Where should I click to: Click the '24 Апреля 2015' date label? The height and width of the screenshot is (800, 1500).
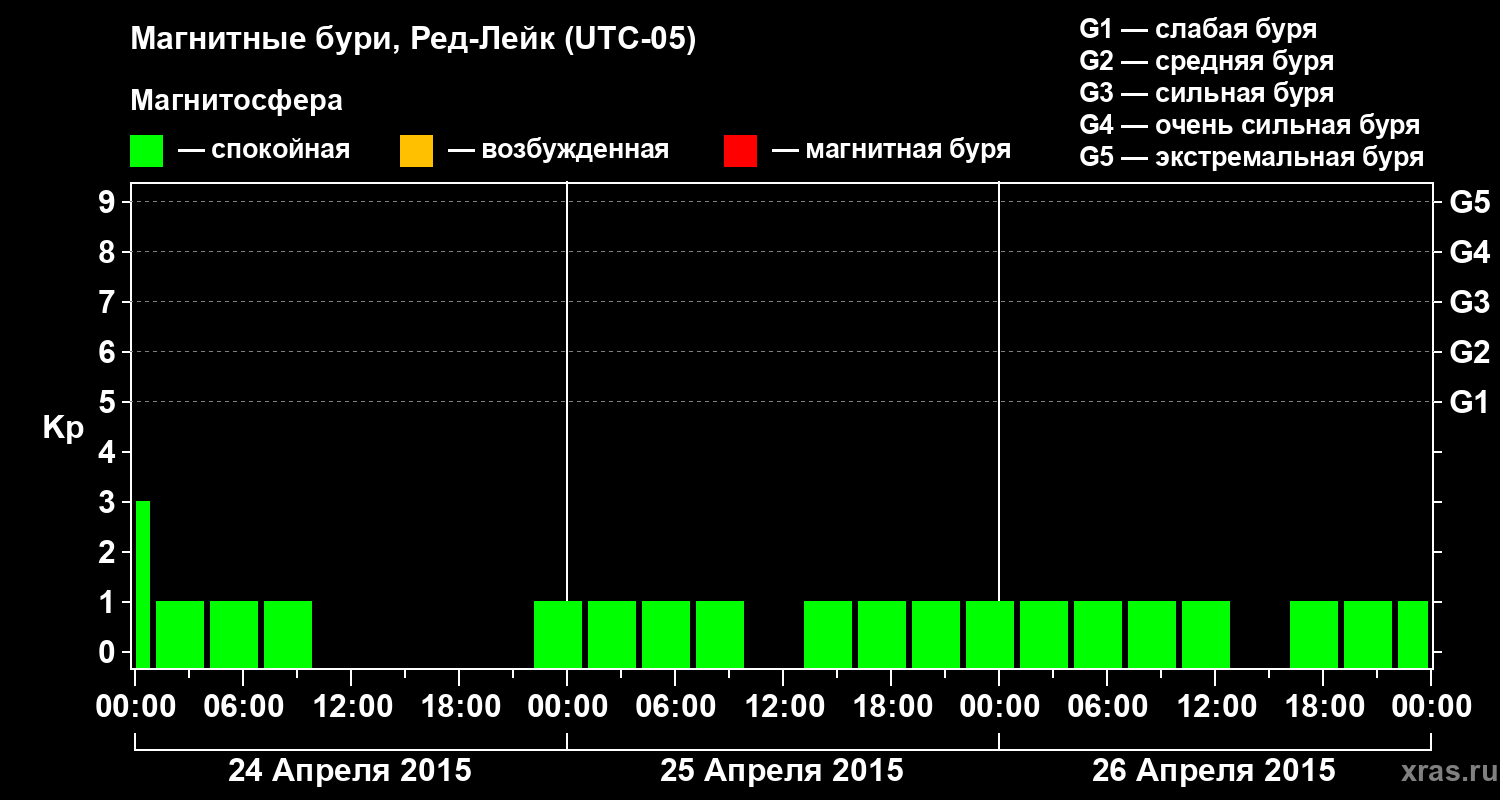click(350, 771)
